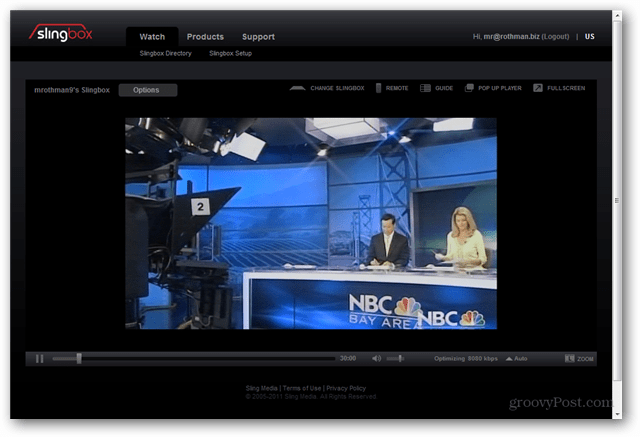Open the Terms of Use link
640x437 pixels.
[x=302, y=388]
